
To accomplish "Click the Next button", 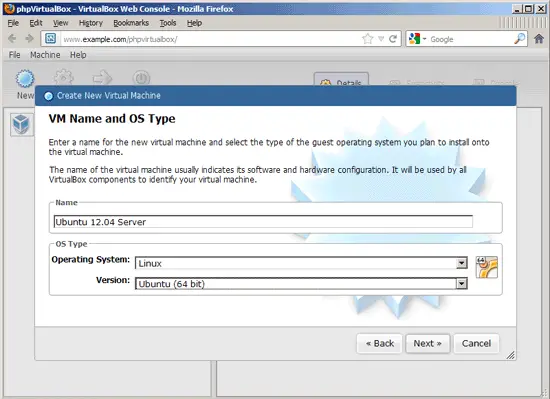I will 428,344.
